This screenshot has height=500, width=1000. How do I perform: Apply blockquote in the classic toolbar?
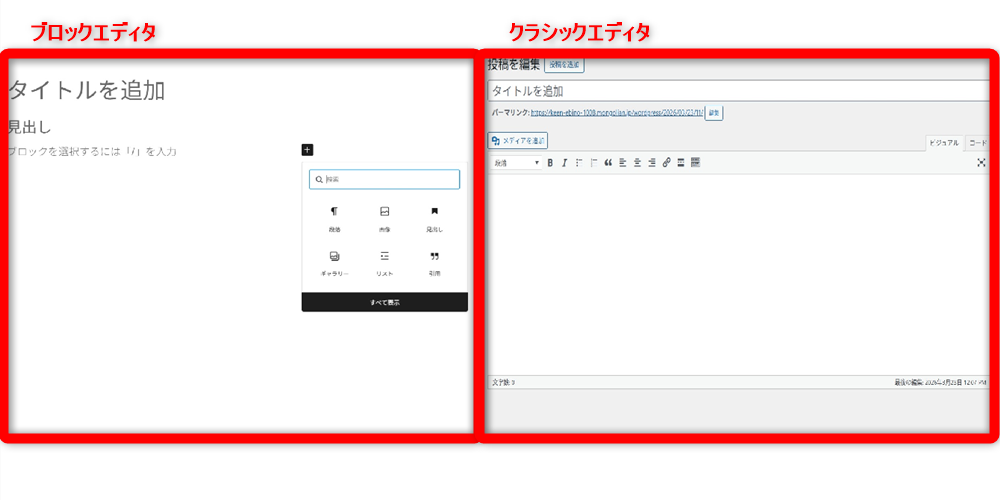[x=608, y=163]
